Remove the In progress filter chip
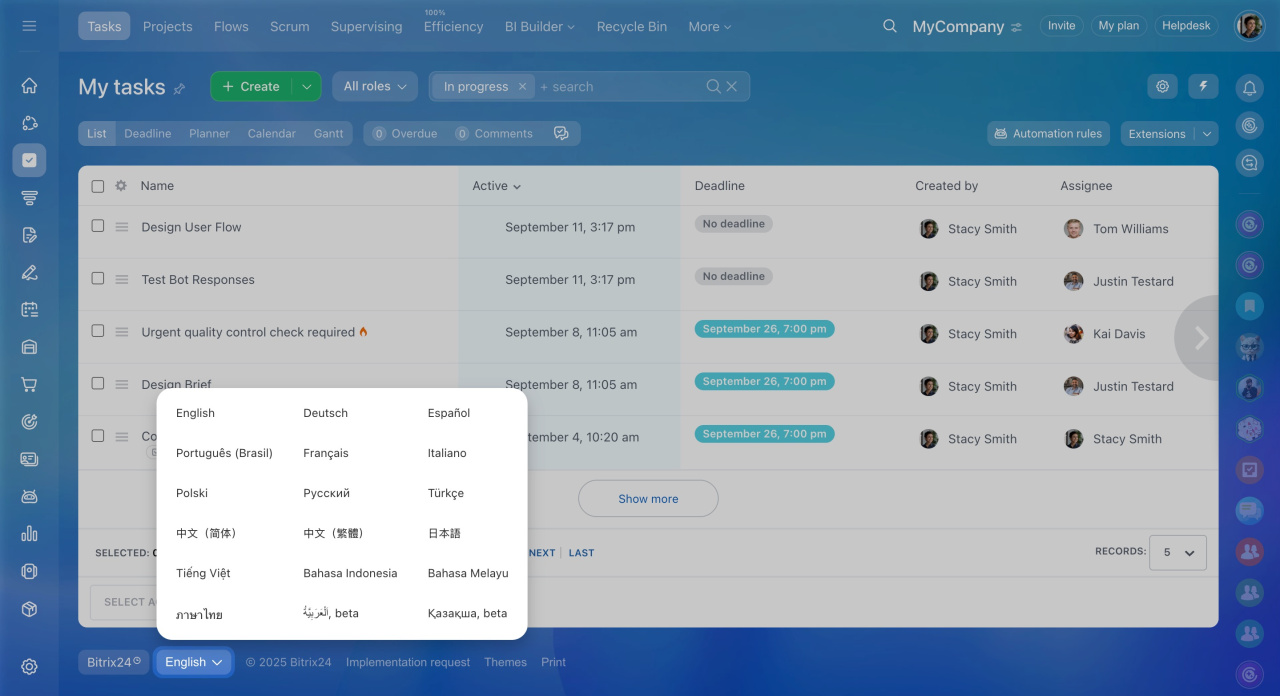The image size is (1280, 696). click(x=522, y=86)
